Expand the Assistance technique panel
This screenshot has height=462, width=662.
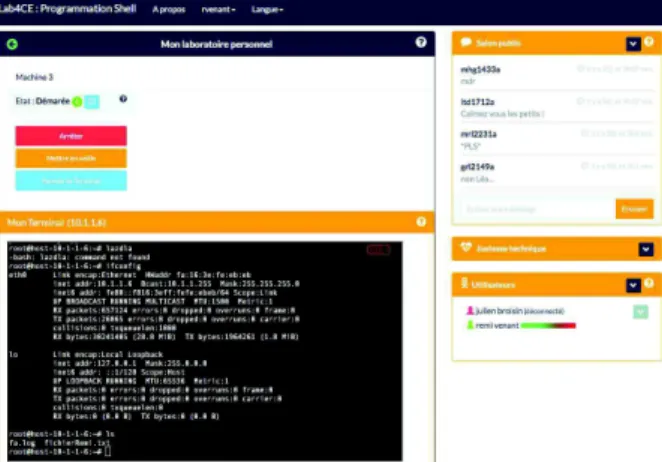coord(646,249)
